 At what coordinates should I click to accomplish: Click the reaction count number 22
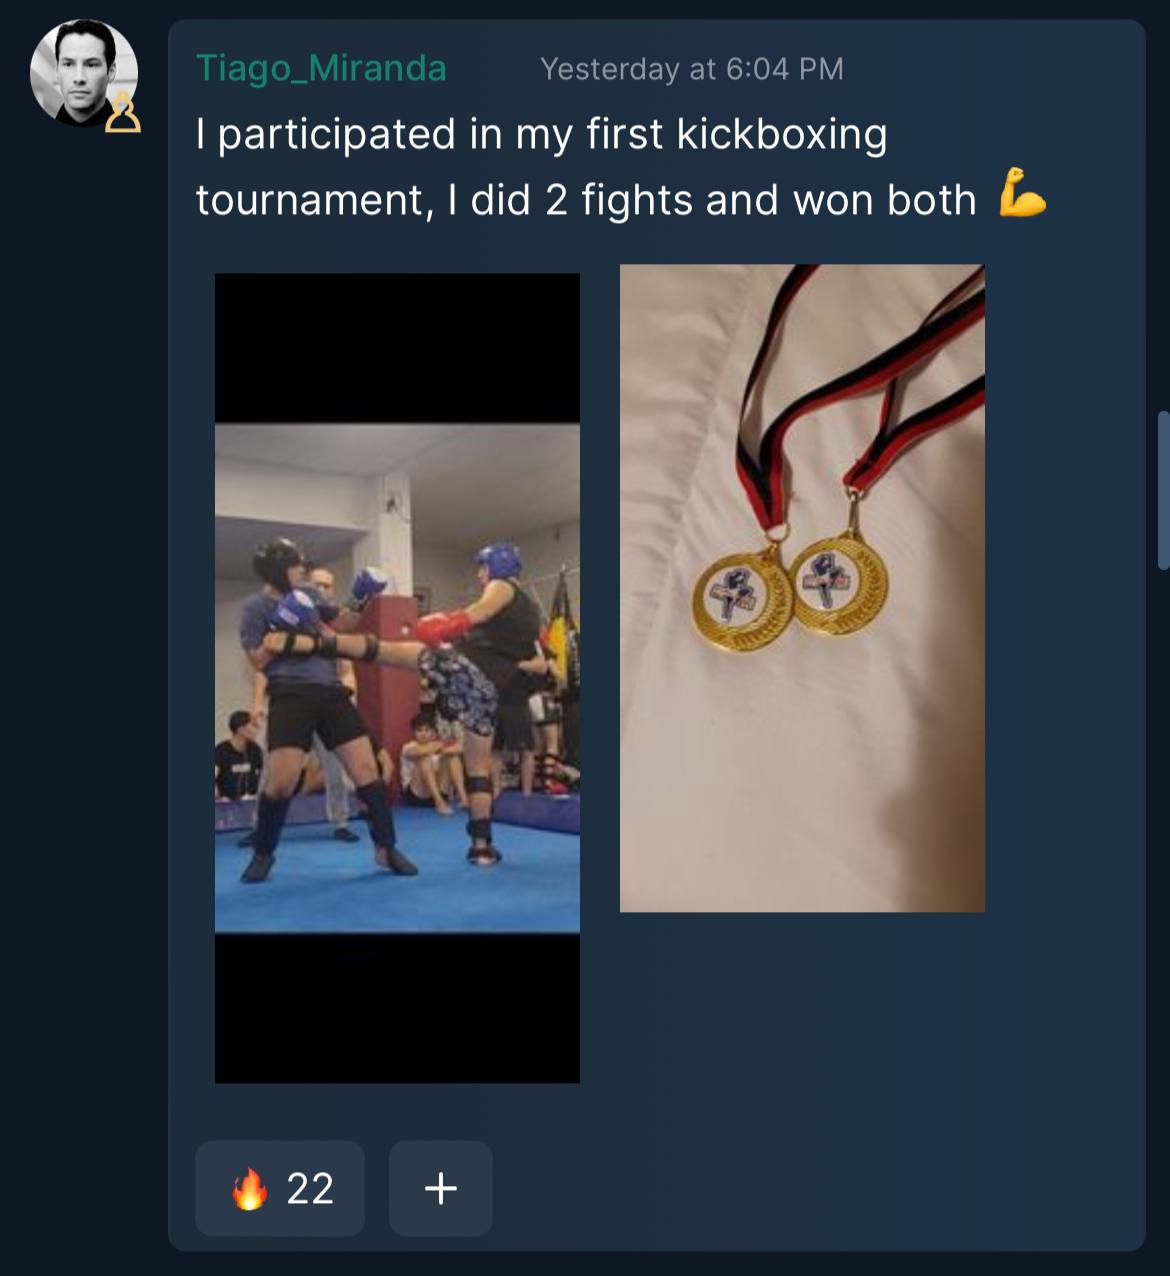click(x=310, y=1189)
